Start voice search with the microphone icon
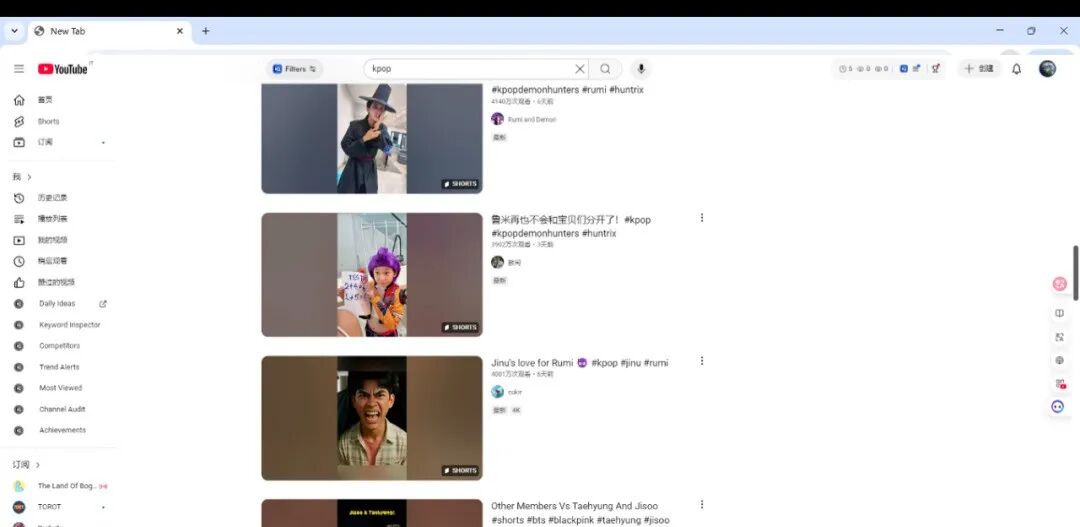The width and height of the screenshot is (1080, 527). point(641,69)
